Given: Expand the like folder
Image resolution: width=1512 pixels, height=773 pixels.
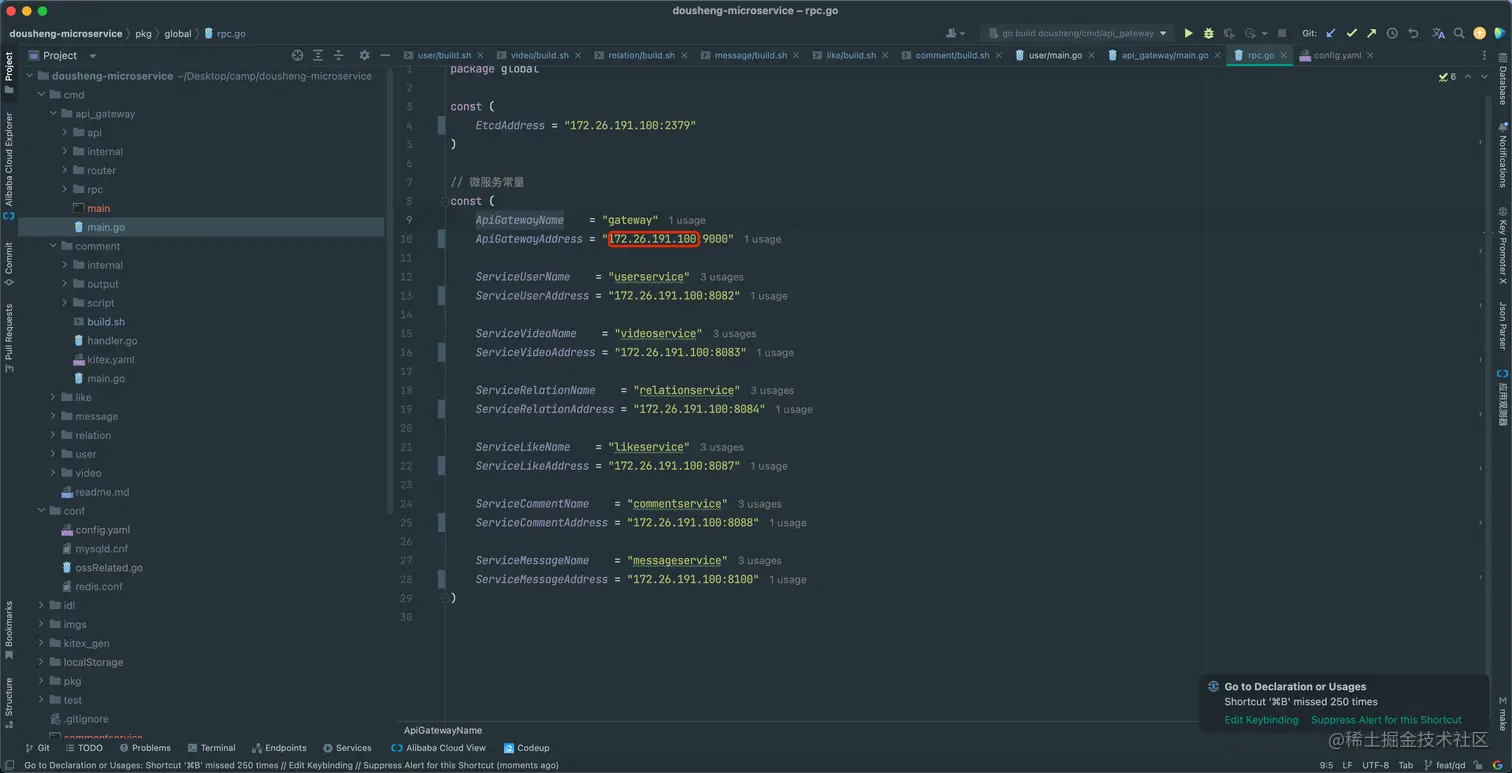Looking at the screenshot, I should (x=54, y=397).
